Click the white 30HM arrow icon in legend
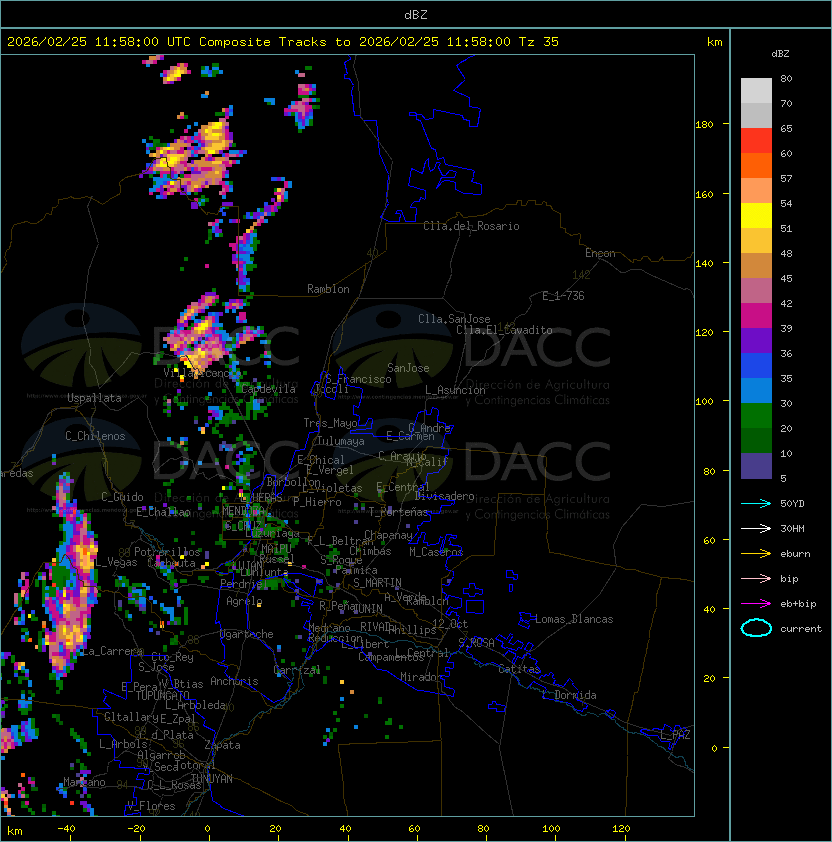The width and height of the screenshot is (832, 842). point(756,528)
